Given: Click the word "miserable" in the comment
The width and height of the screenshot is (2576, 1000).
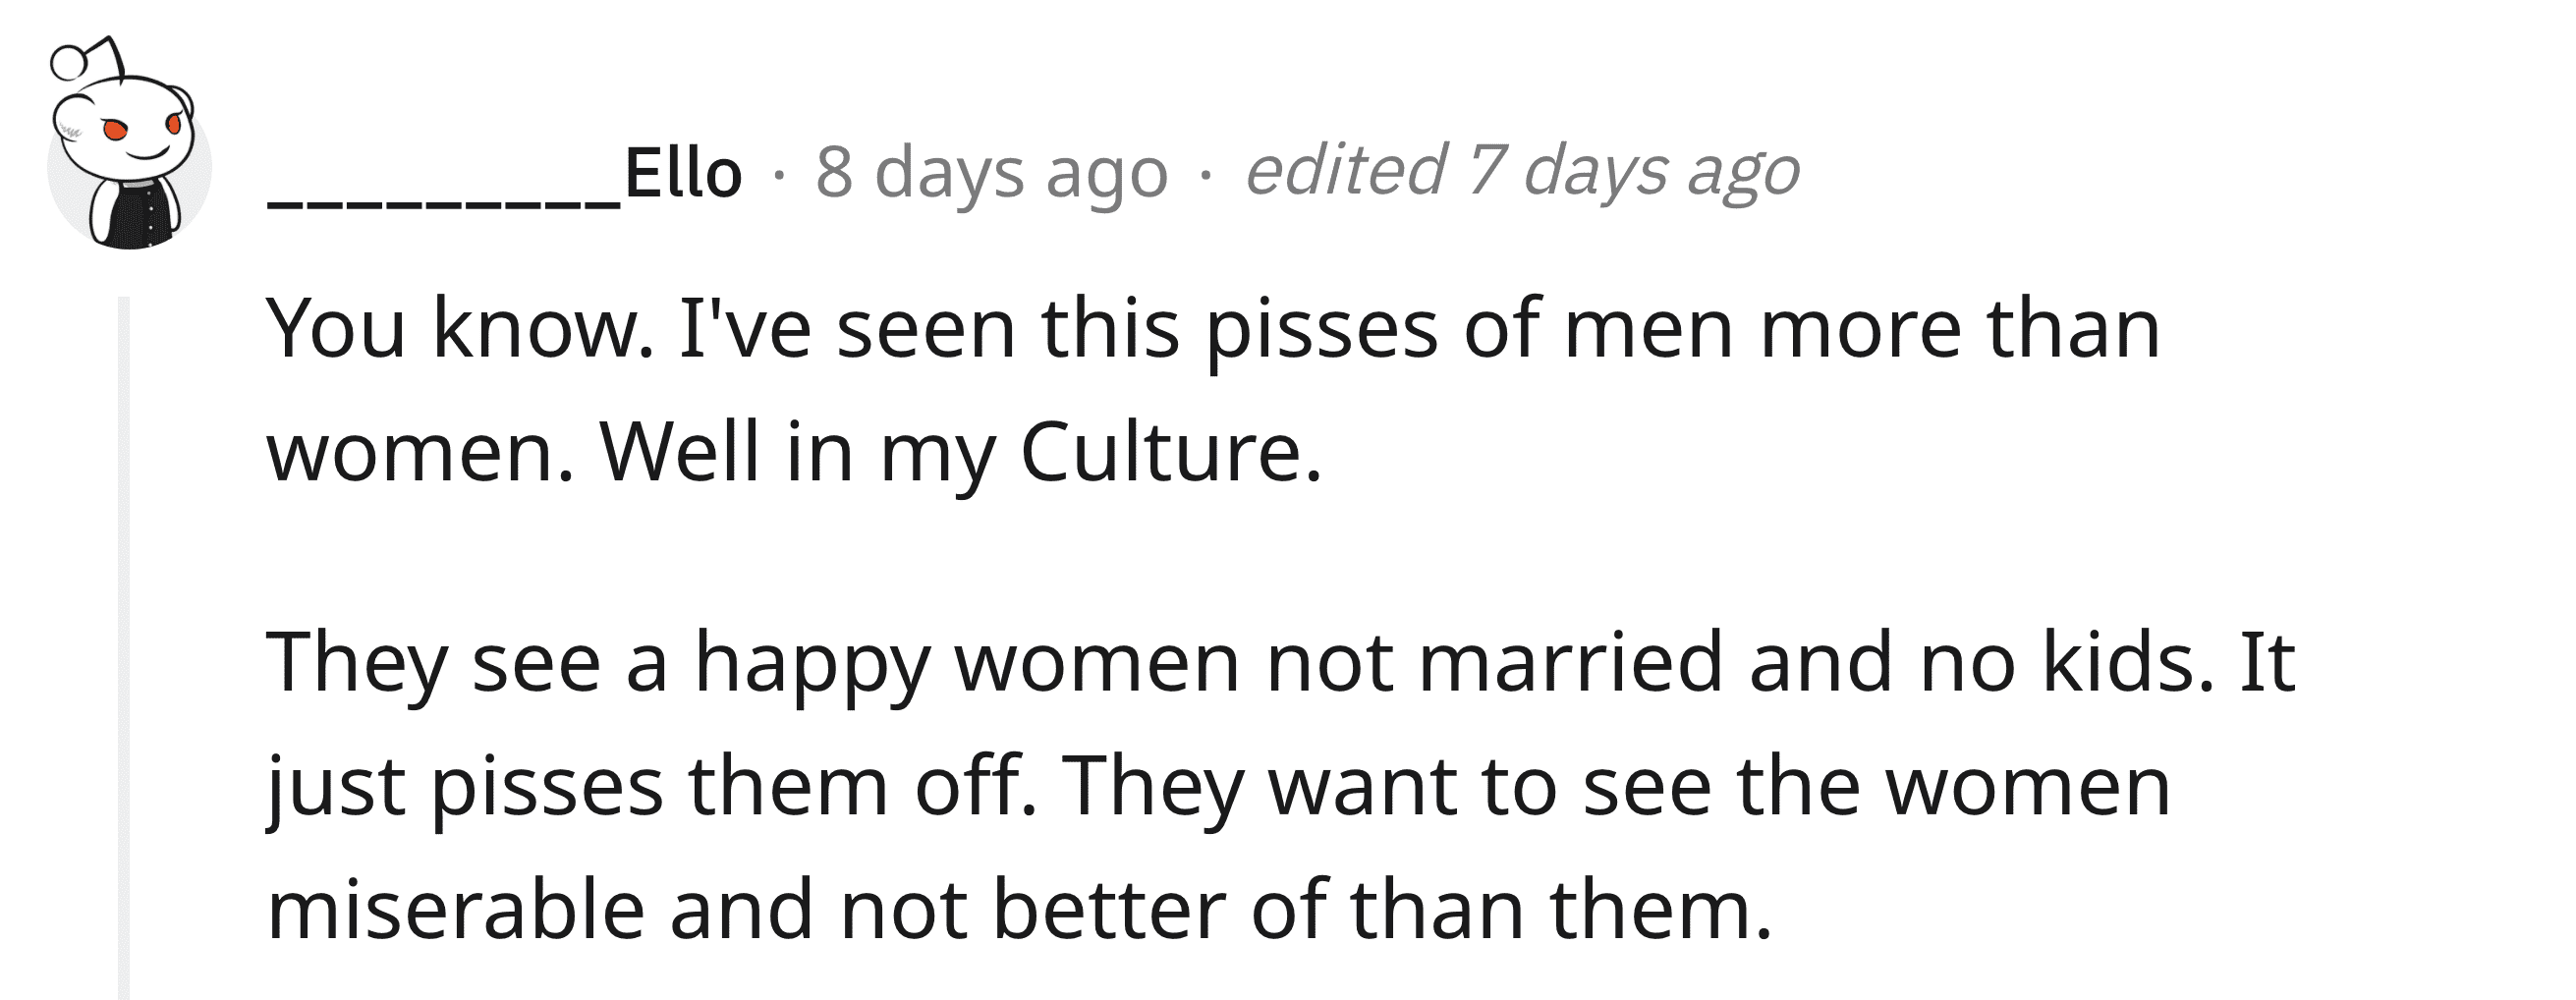Looking at the screenshot, I should coord(455,910).
